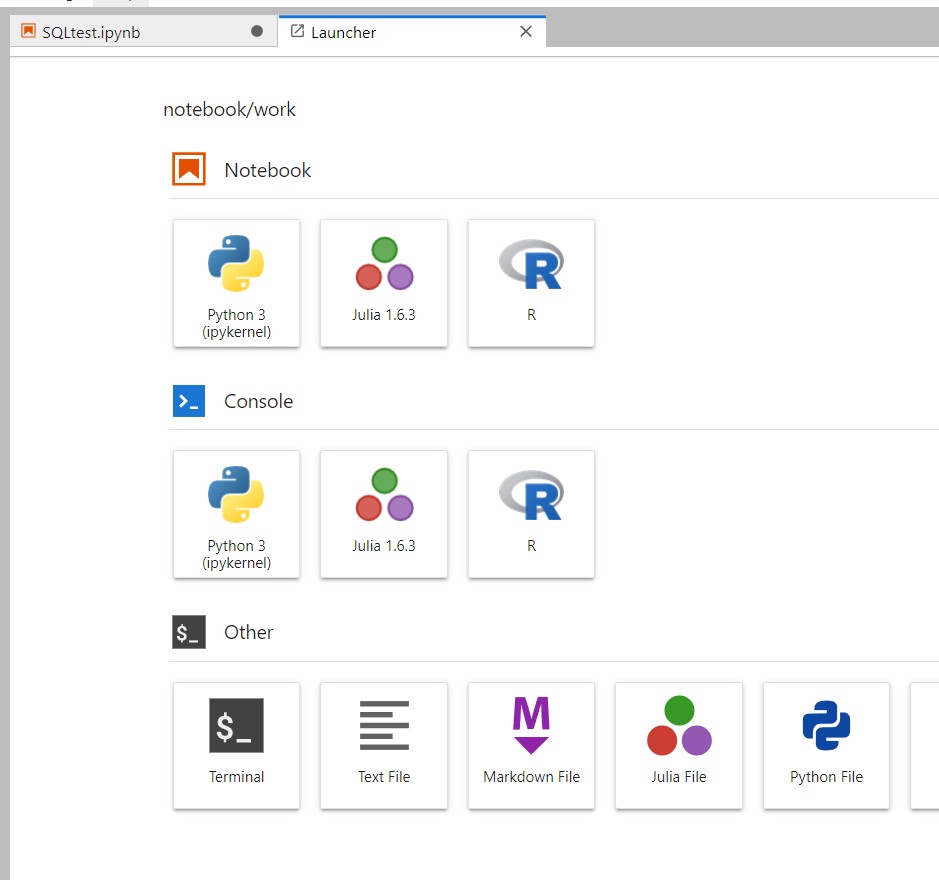
Task: Create a new Python File
Action: tap(826, 745)
